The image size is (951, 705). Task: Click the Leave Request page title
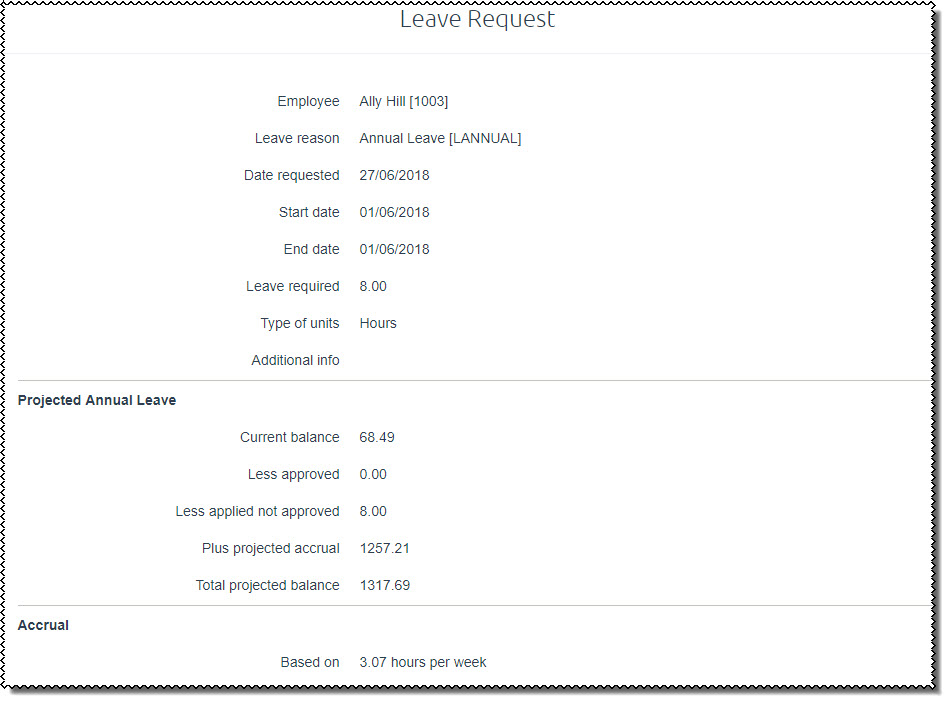[477, 19]
